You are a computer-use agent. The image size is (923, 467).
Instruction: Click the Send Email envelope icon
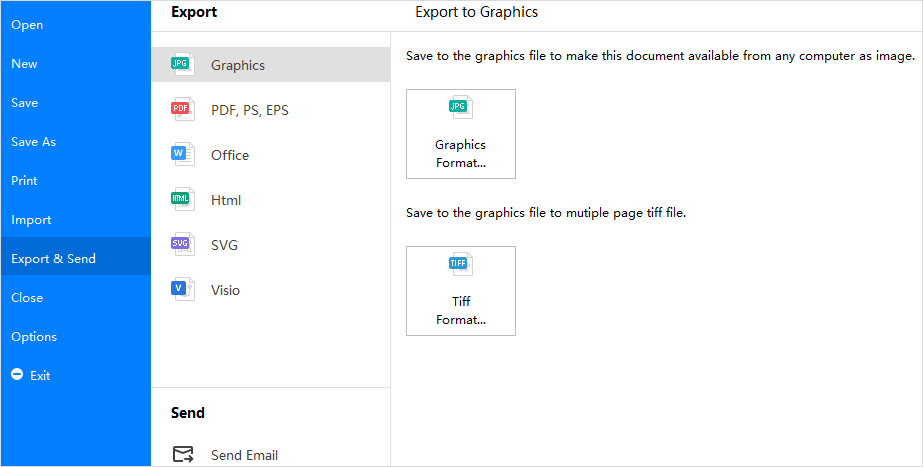pos(182,454)
